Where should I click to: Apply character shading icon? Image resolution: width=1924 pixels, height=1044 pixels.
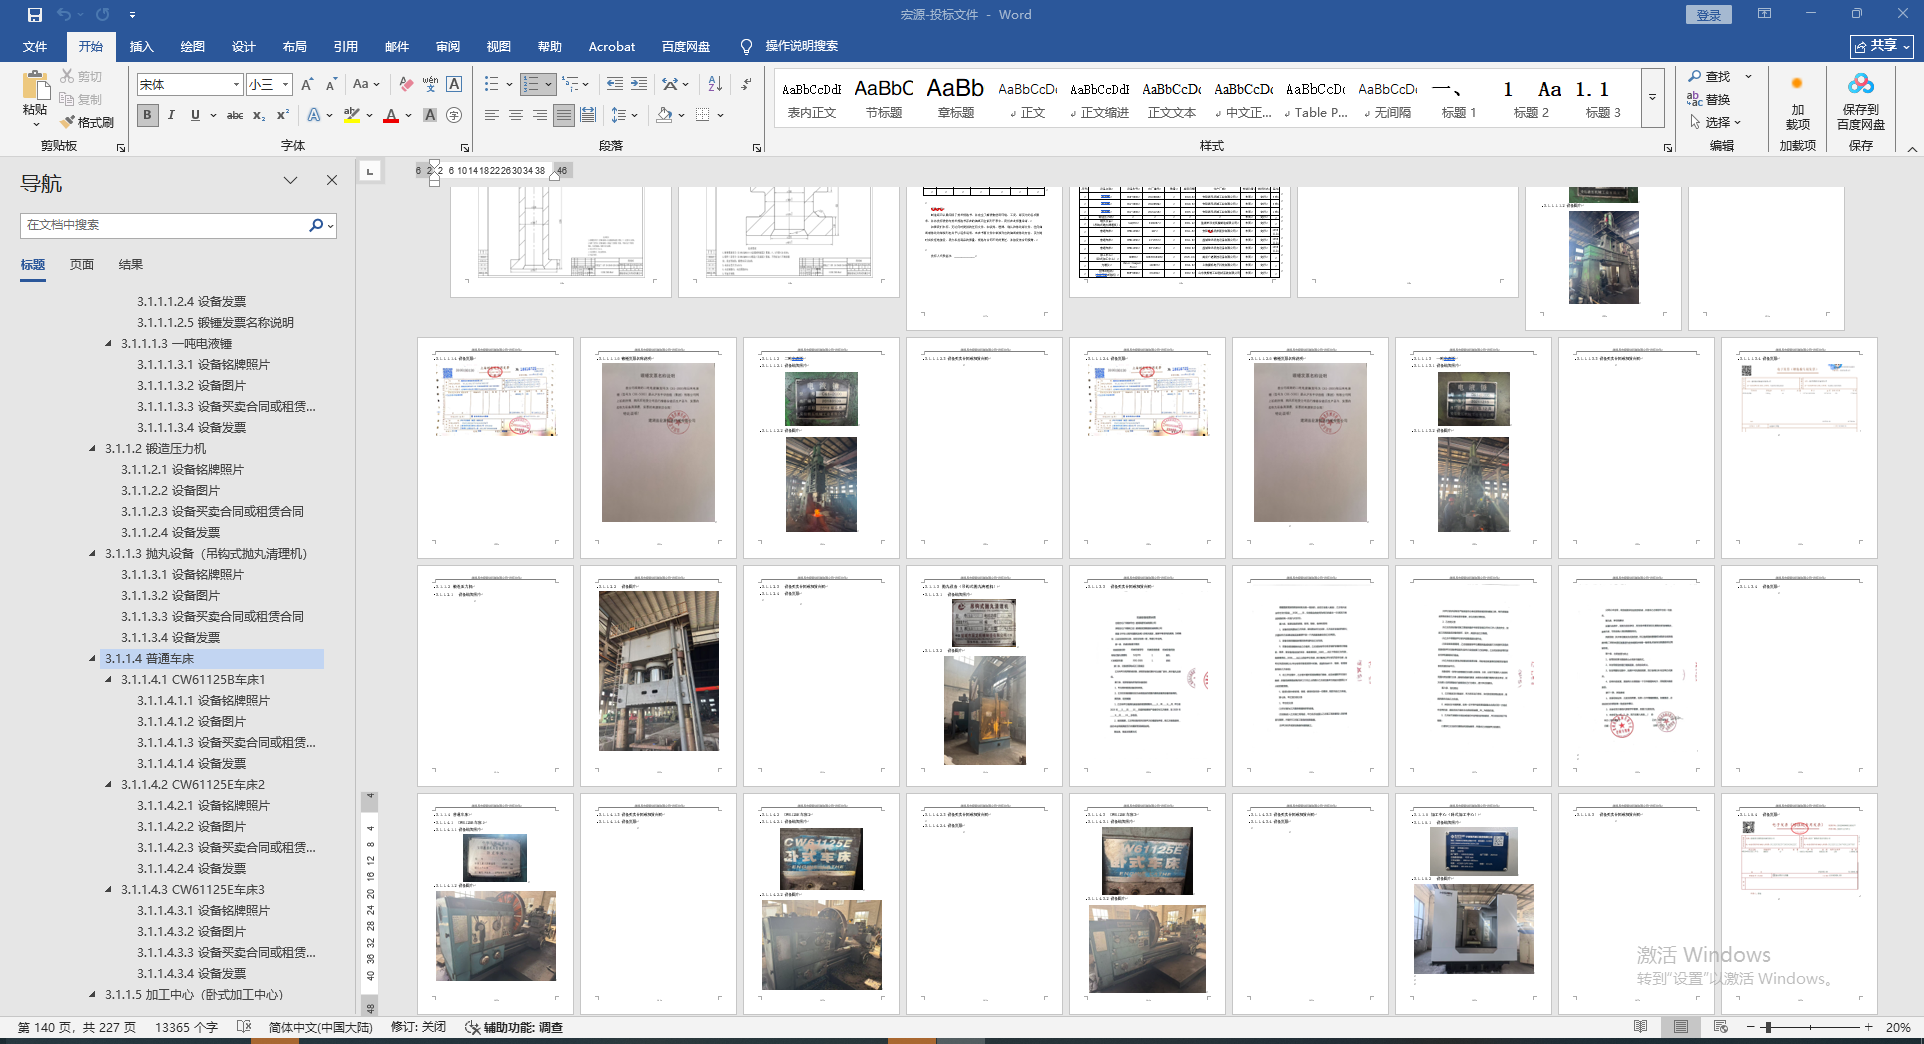(430, 115)
